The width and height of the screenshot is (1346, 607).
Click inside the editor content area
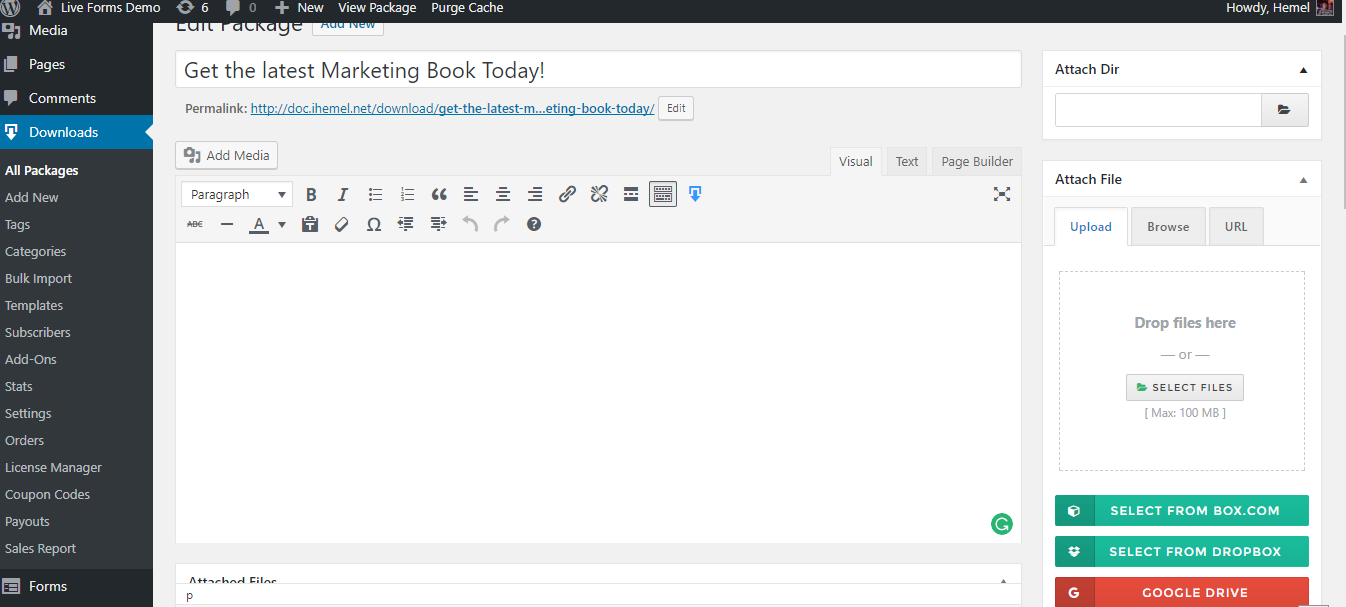[598, 392]
